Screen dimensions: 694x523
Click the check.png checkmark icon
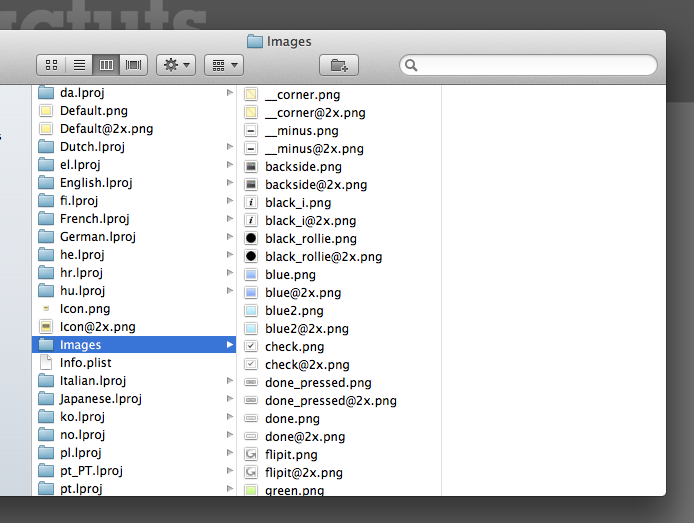251,346
